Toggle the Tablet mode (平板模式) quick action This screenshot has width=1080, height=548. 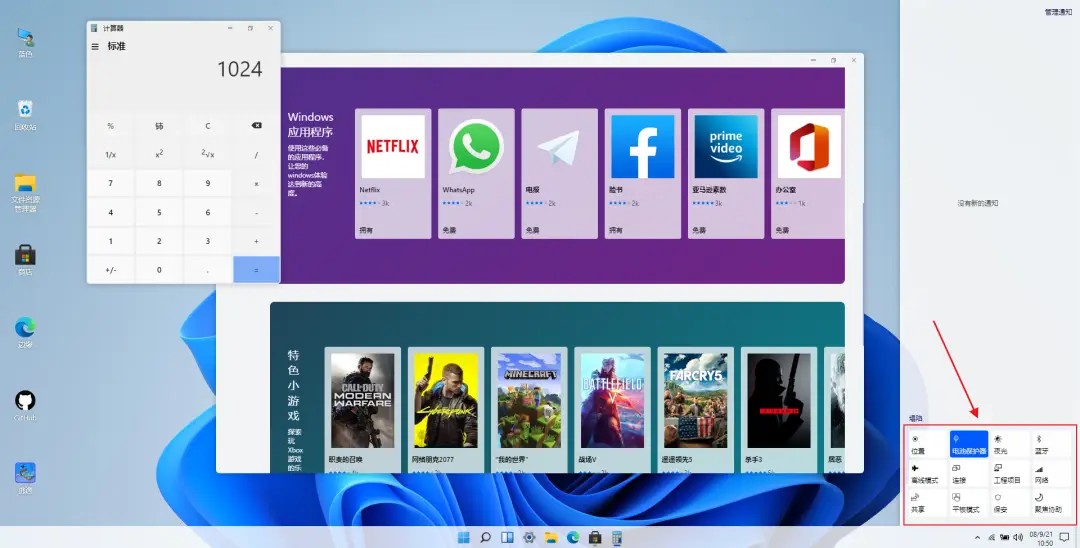968,503
